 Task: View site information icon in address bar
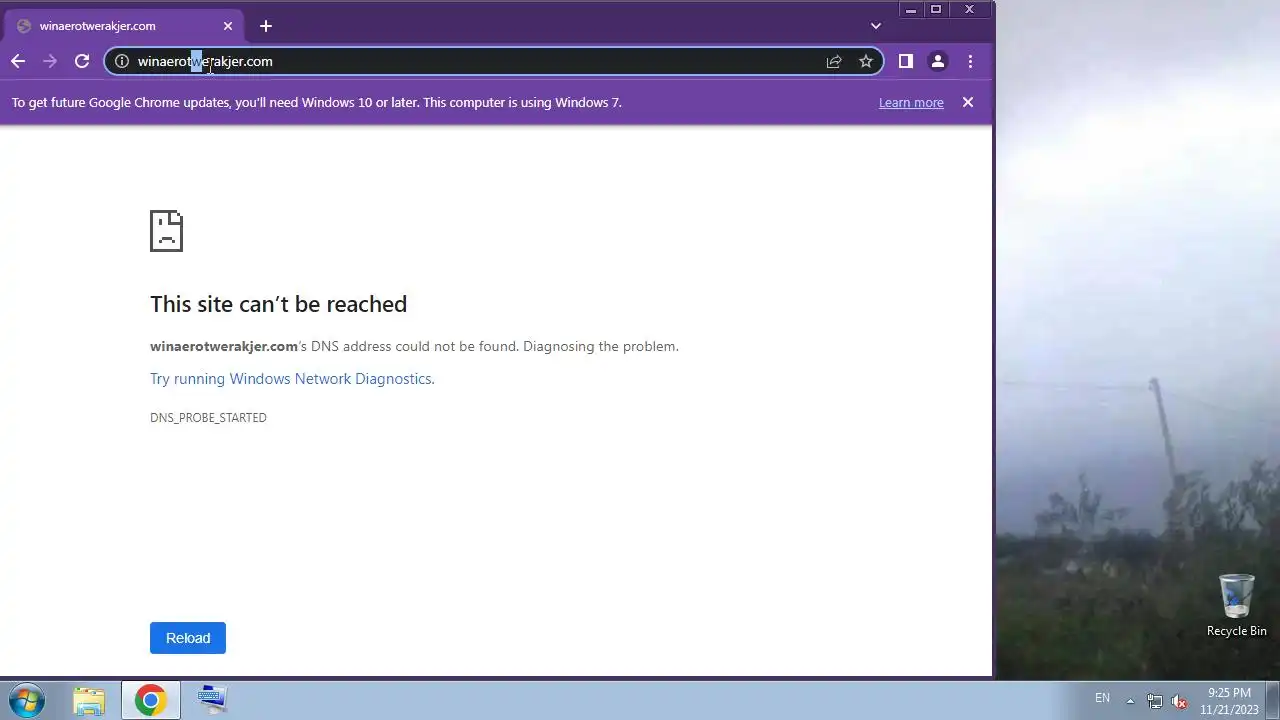click(122, 61)
